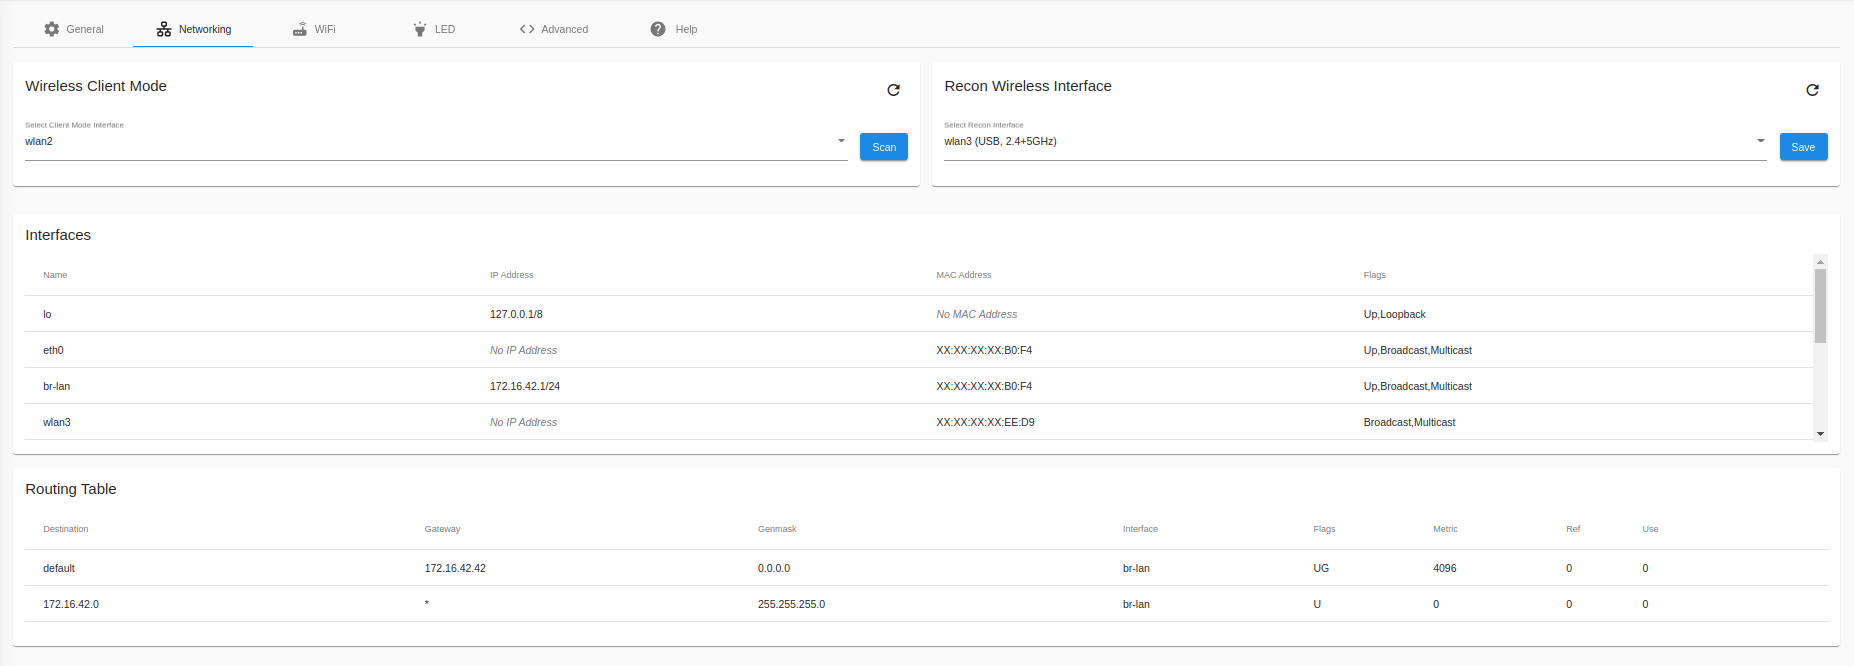The image size is (1854, 666).
Task: Click the Destination column header
Action: pyautogui.click(x=66, y=529)
